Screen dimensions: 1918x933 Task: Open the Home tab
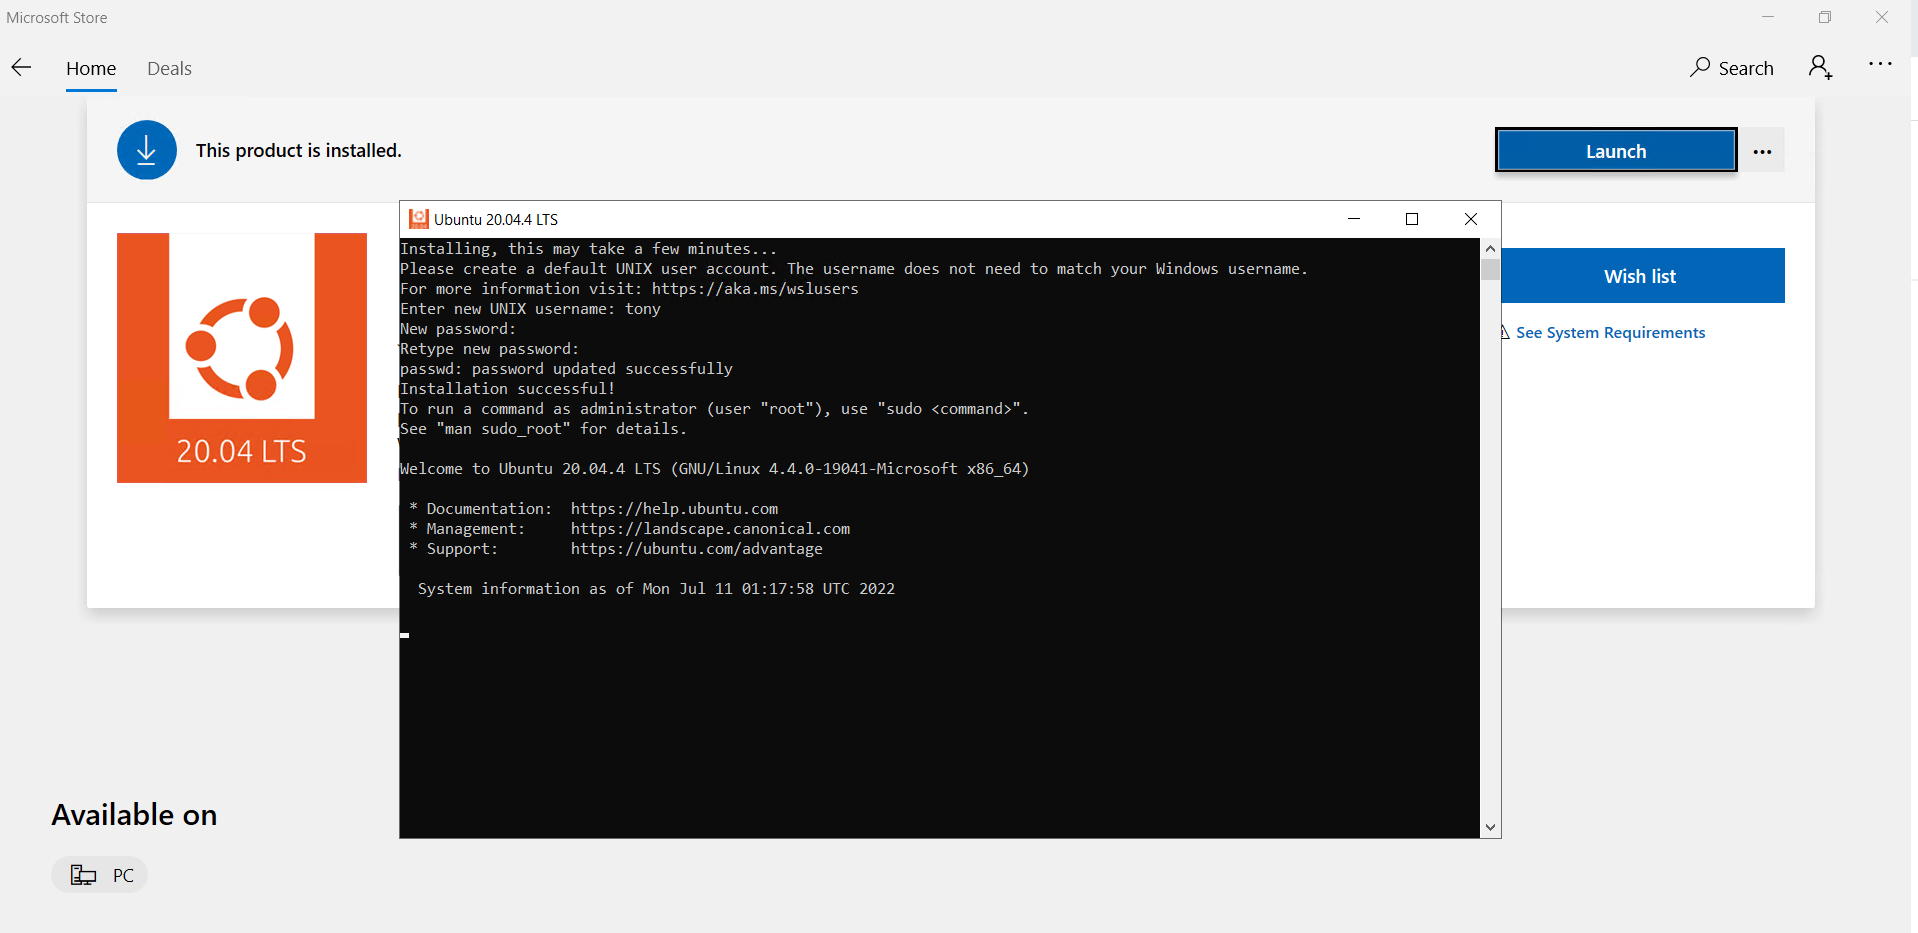point(91,68)
